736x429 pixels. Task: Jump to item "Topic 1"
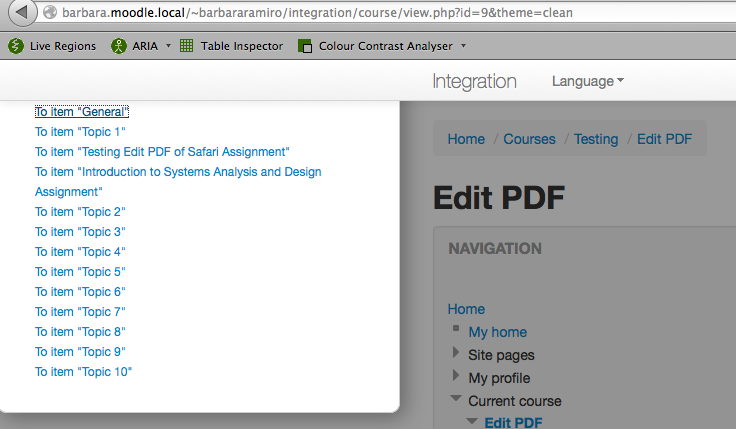pos(80,132)
